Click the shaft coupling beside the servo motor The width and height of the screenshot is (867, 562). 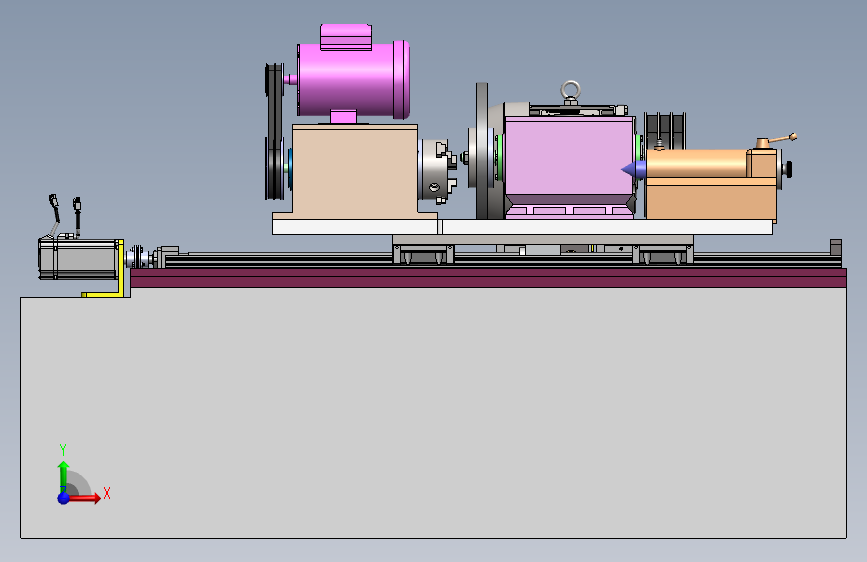(x=137, y=258)
